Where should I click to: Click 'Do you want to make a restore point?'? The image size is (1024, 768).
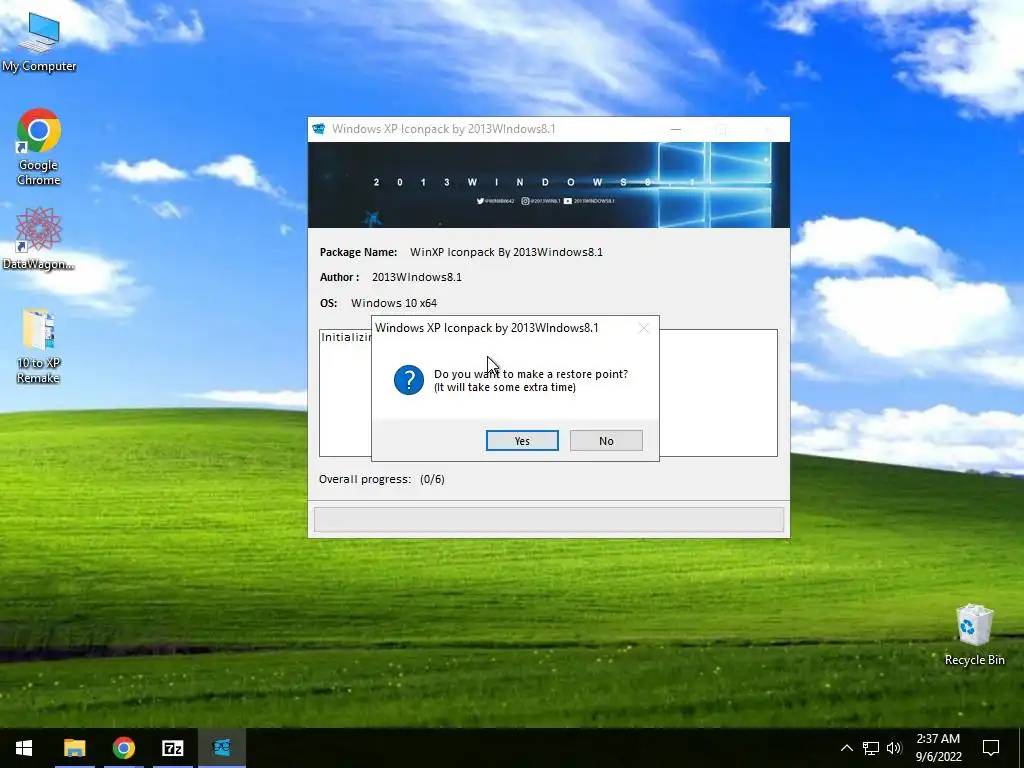[531, 374]
